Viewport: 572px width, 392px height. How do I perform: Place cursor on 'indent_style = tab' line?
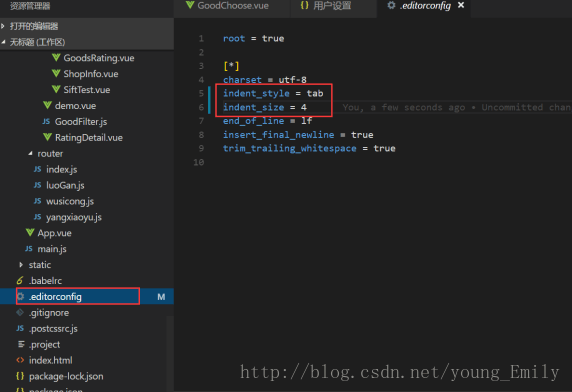point(273,93)
